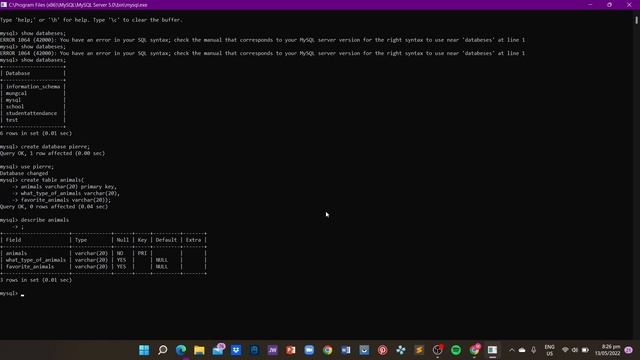Click 'studentattendance' database row
The width and height of the screenshot is (640, 360).
[31, 113]
